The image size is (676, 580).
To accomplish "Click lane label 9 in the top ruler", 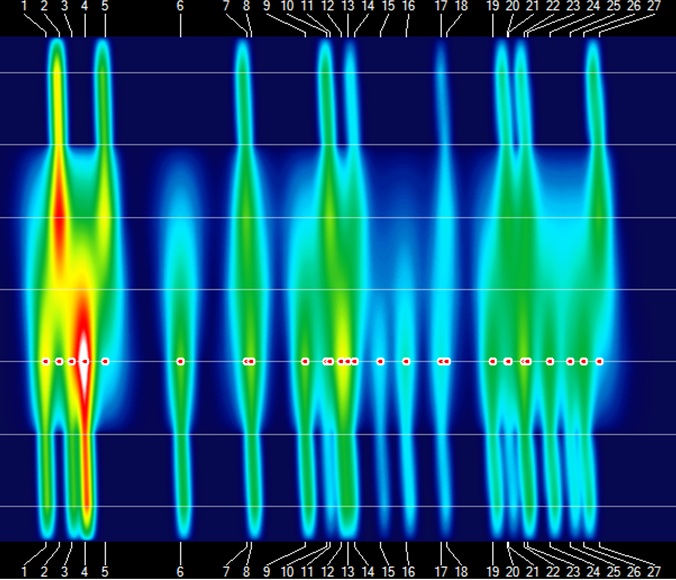I will click(267, 6).
